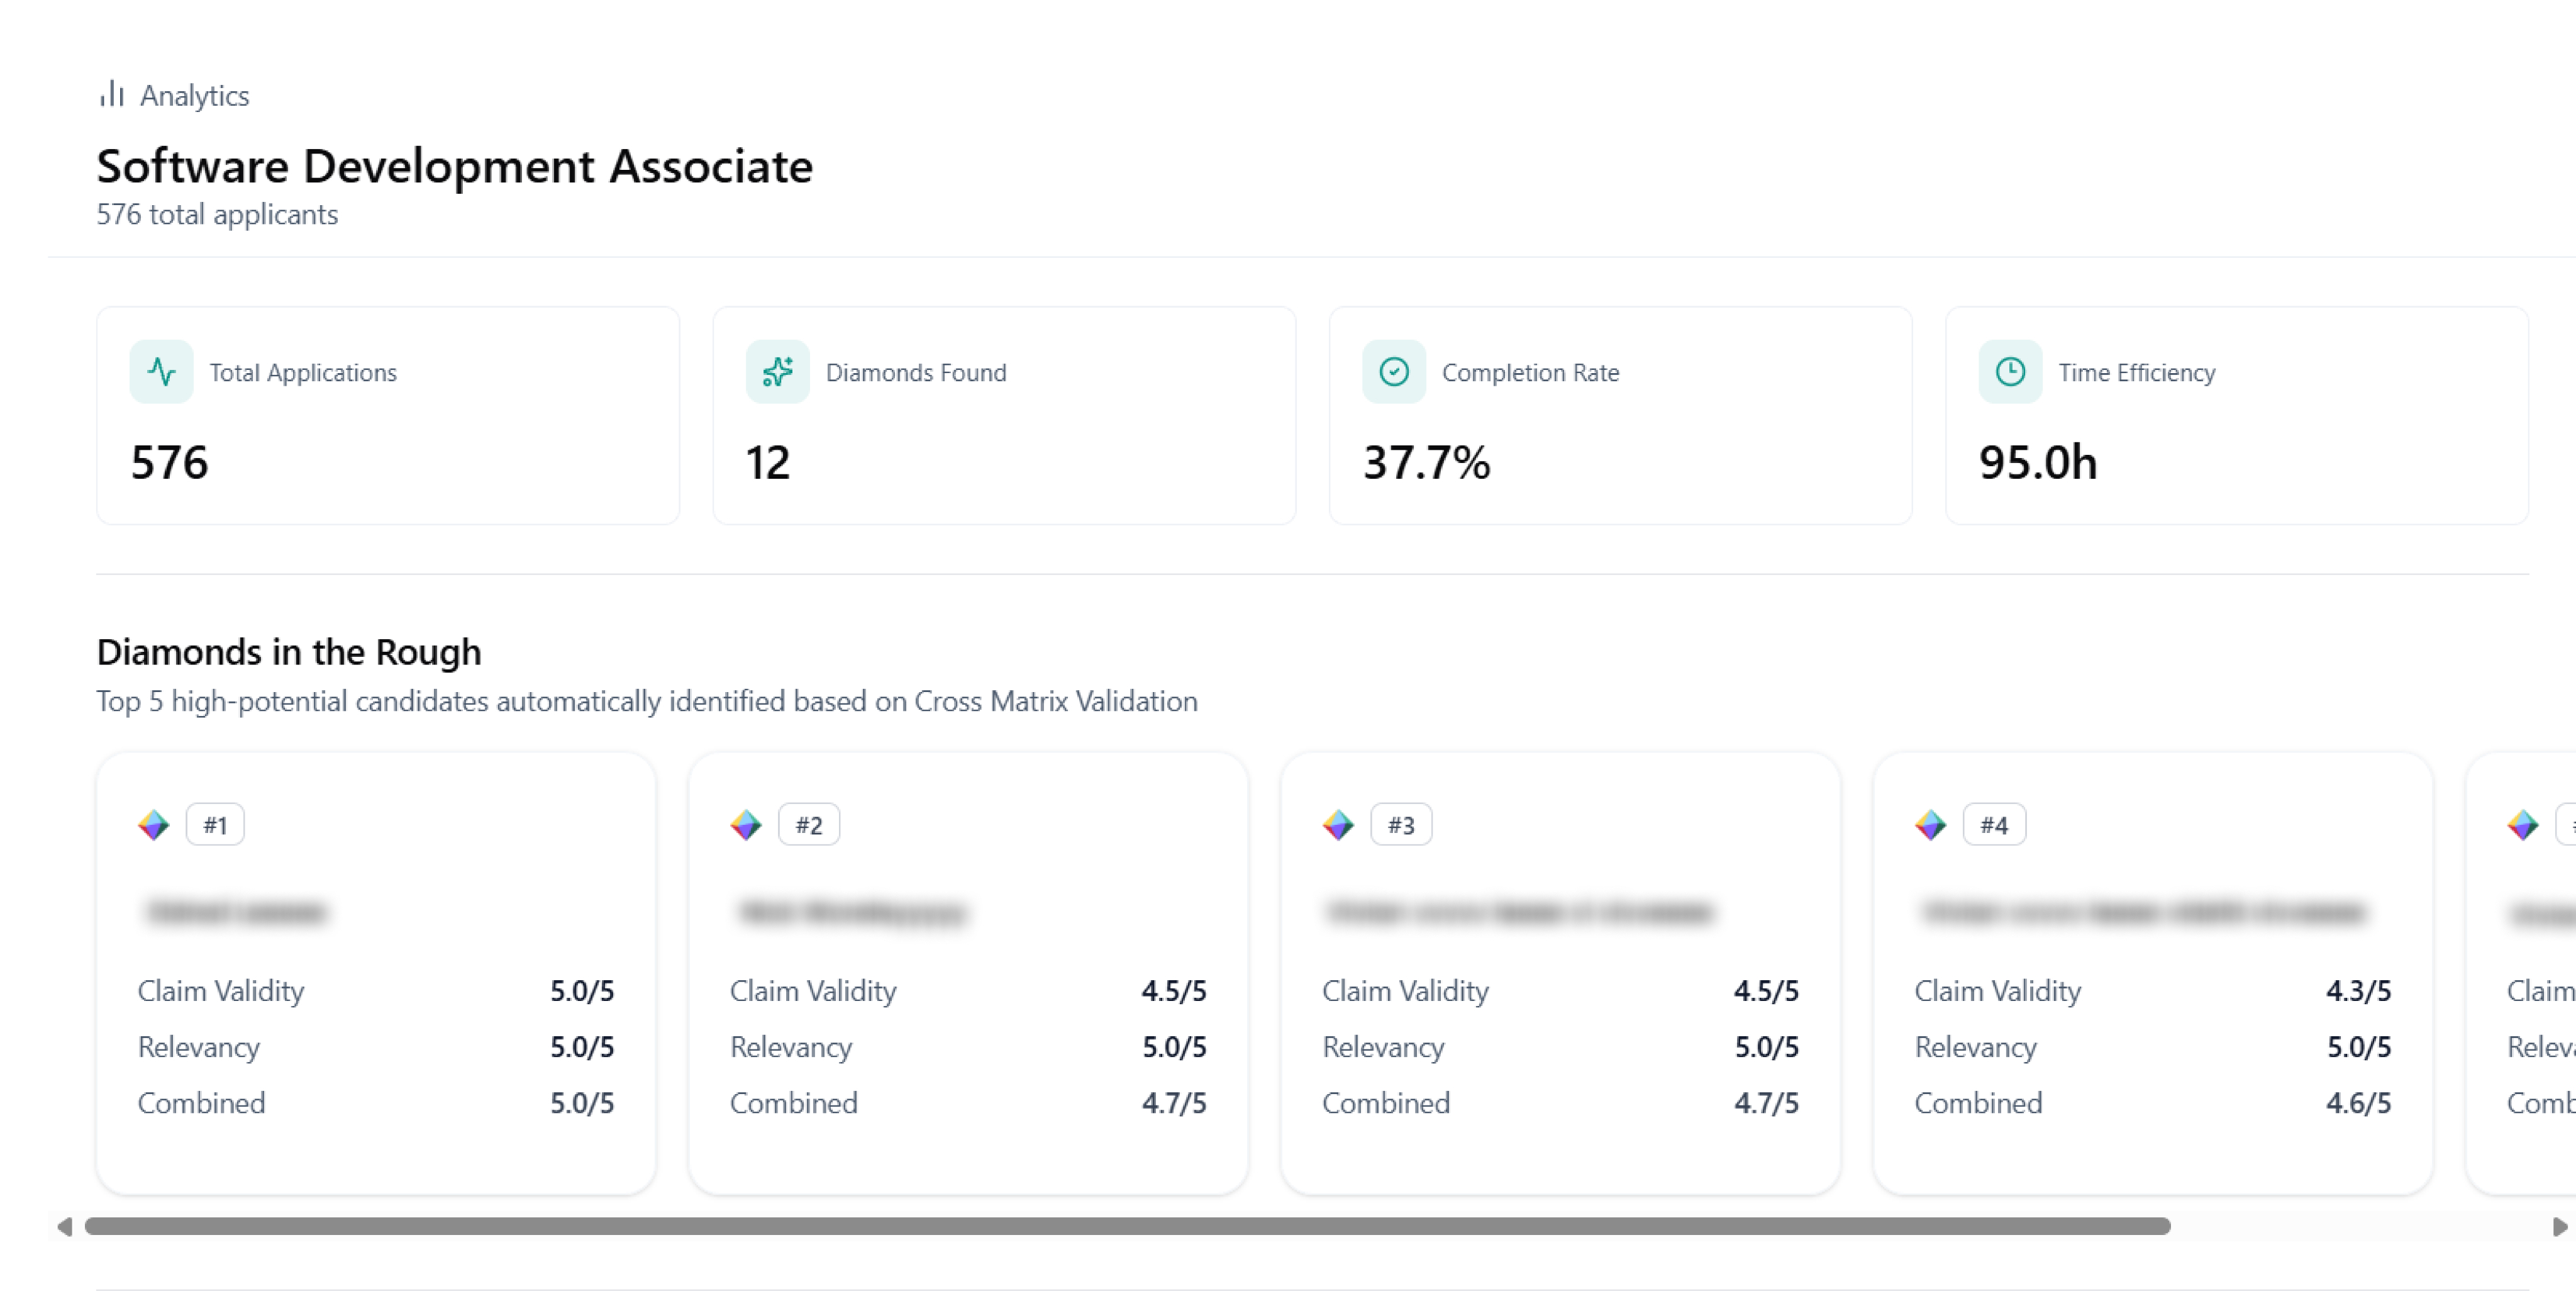Open the blurred candidate name on card #1
This screenshot has width=2576, height=1291.
click(x=236, y=912)
